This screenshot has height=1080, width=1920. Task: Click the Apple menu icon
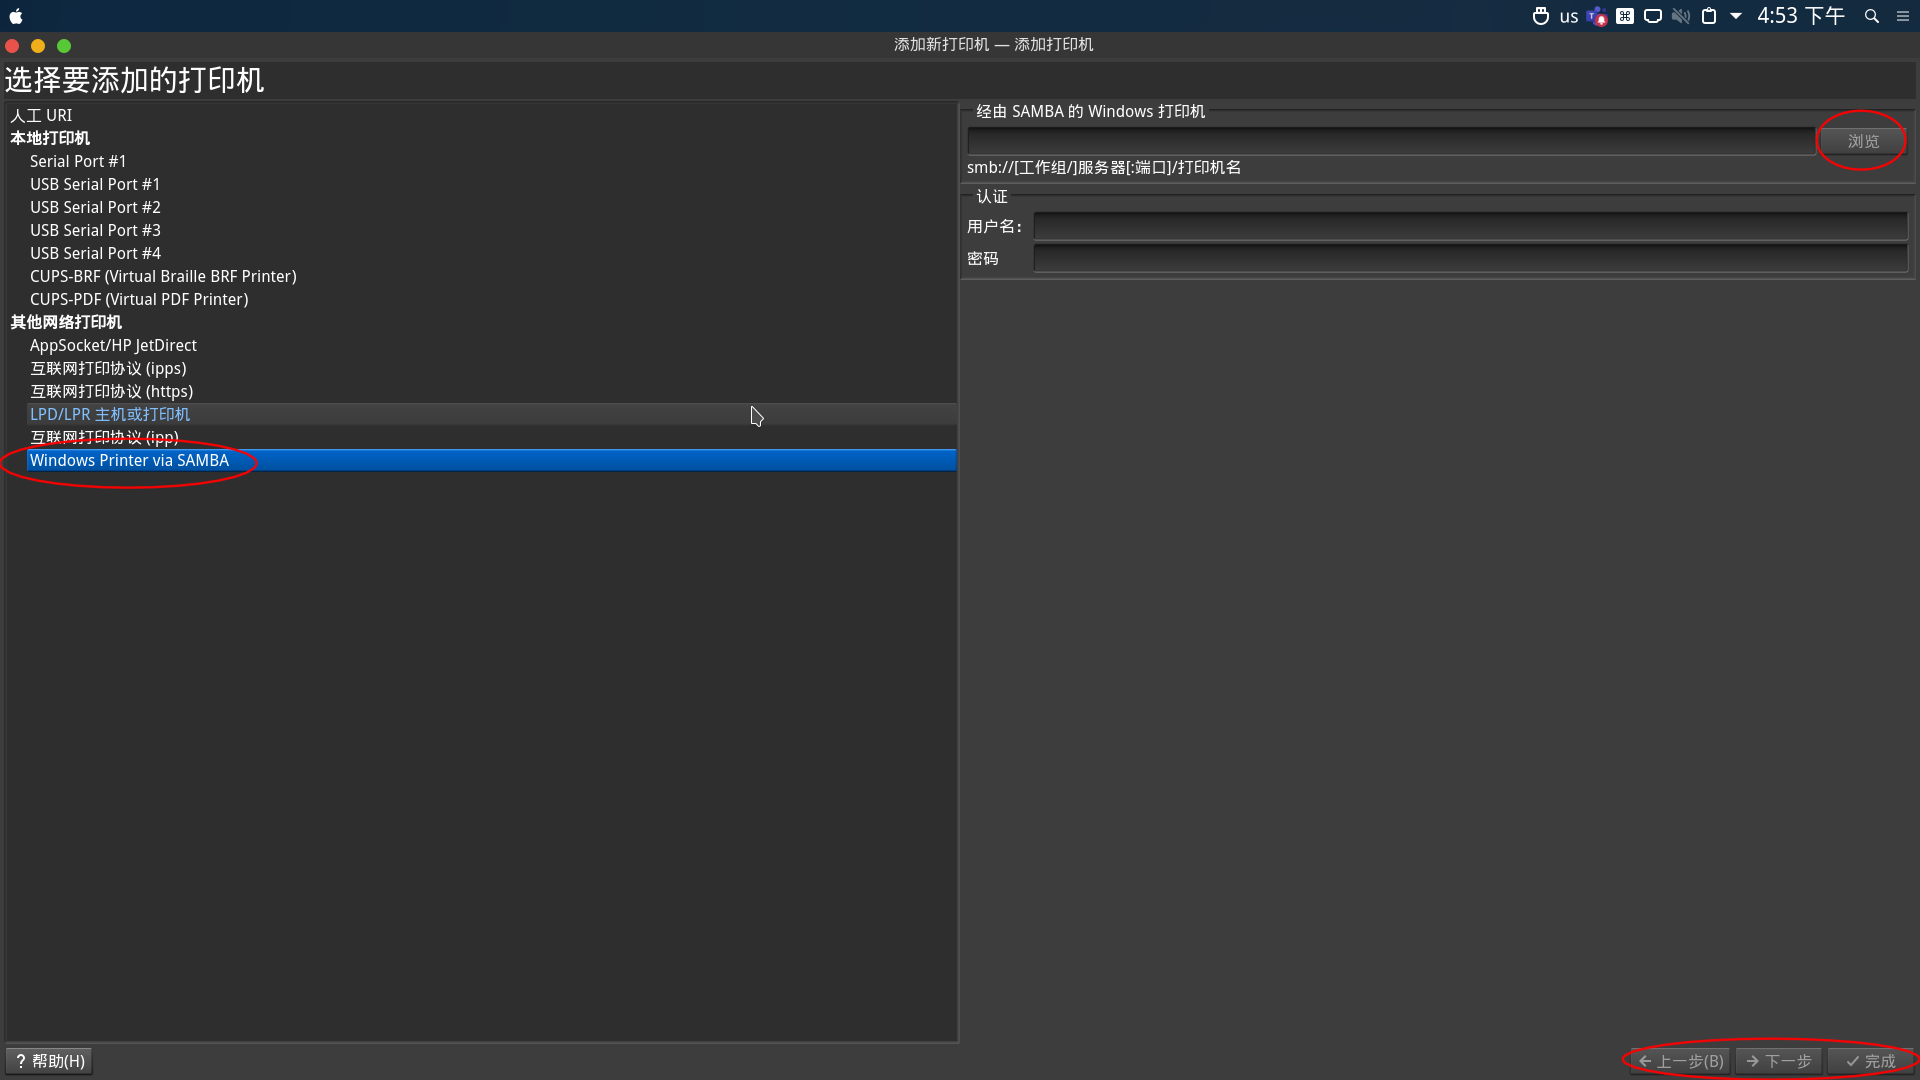click(x=16, y=16)
